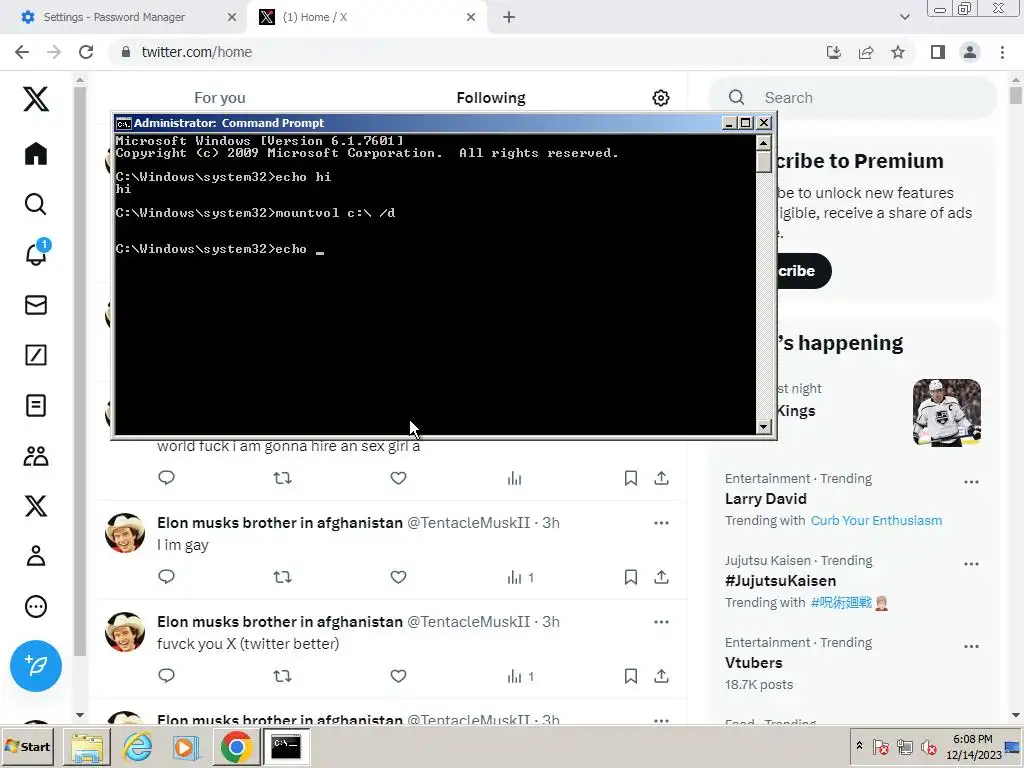Image resolution: width=1024 pixels, height=768 pixels.
Task: Open Windows Explorer folder in taskbar
Action: (86, 746)
